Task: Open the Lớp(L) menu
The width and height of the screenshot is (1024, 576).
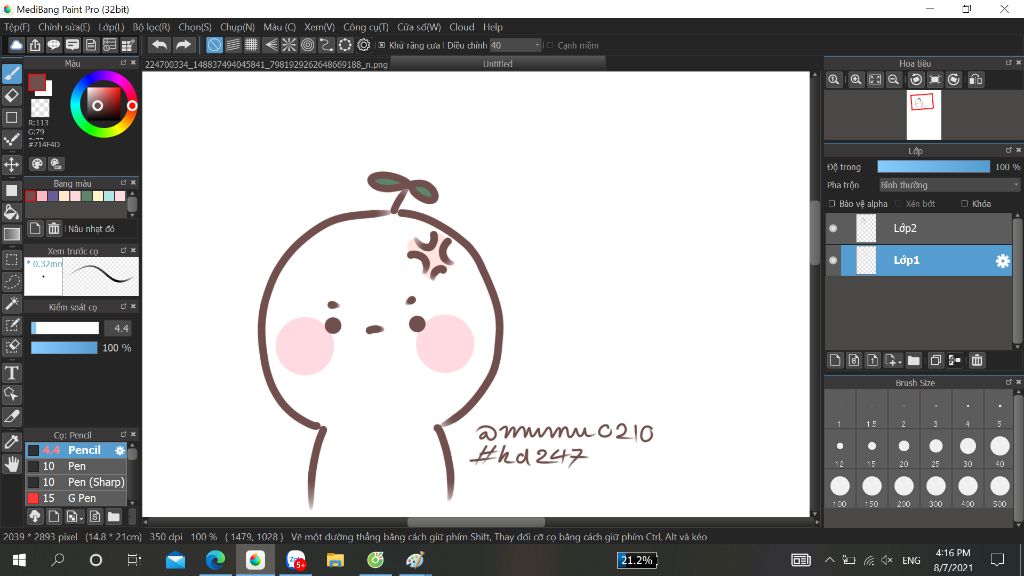Action: coord(111,27)
